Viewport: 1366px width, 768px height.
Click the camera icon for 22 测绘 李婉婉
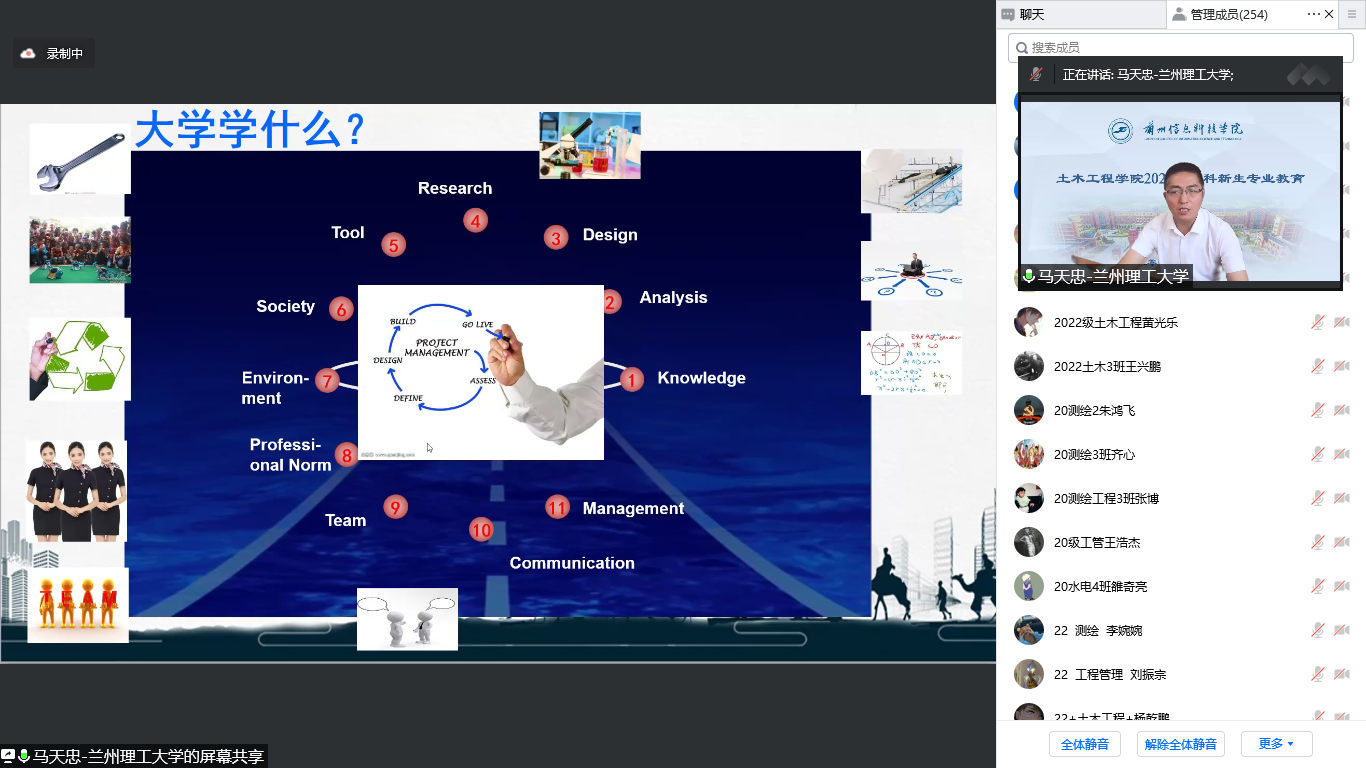coord(1341,630)
